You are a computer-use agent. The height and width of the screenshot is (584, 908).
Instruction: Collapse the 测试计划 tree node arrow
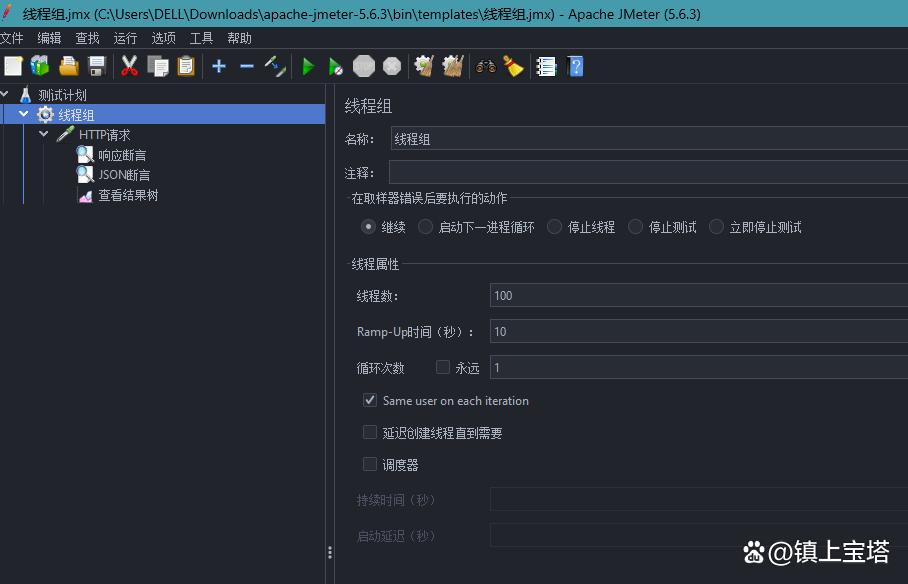[5, 93]
